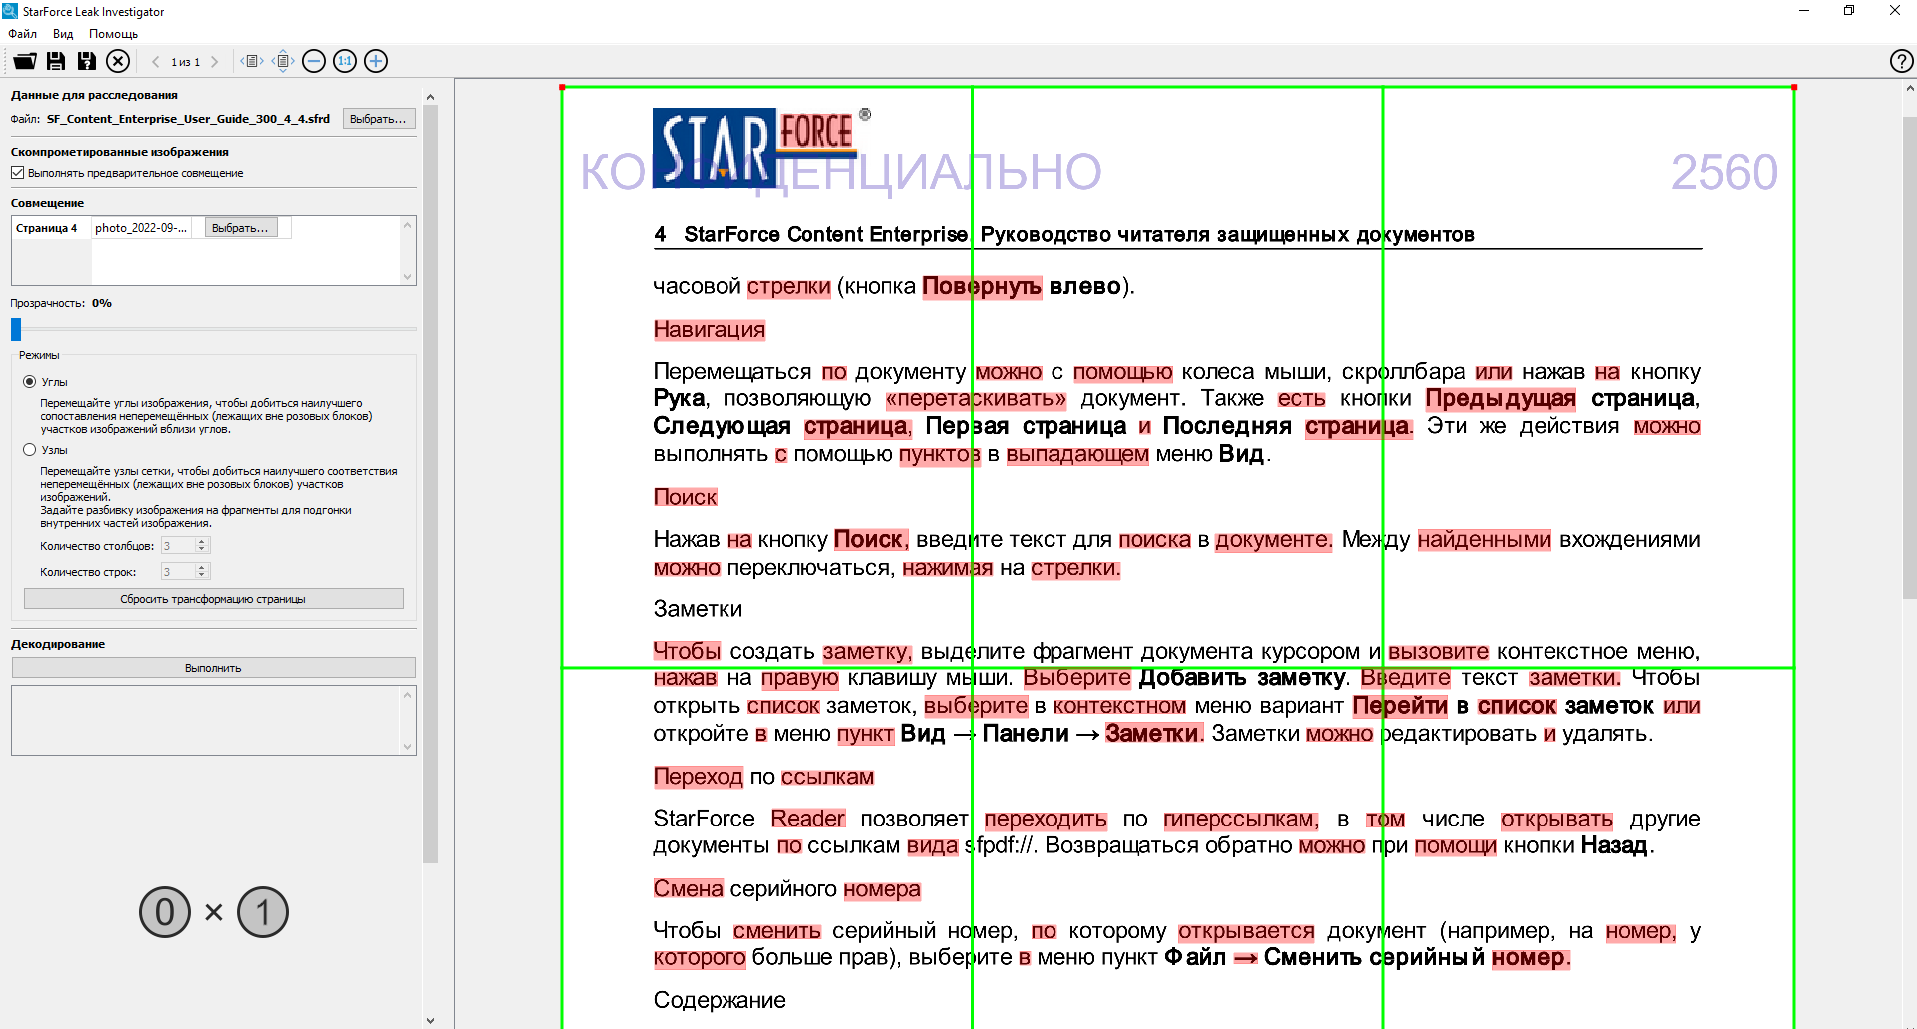Increase Количество строк spinner value
This screenshot has width=1917, height=1029.
201,568
